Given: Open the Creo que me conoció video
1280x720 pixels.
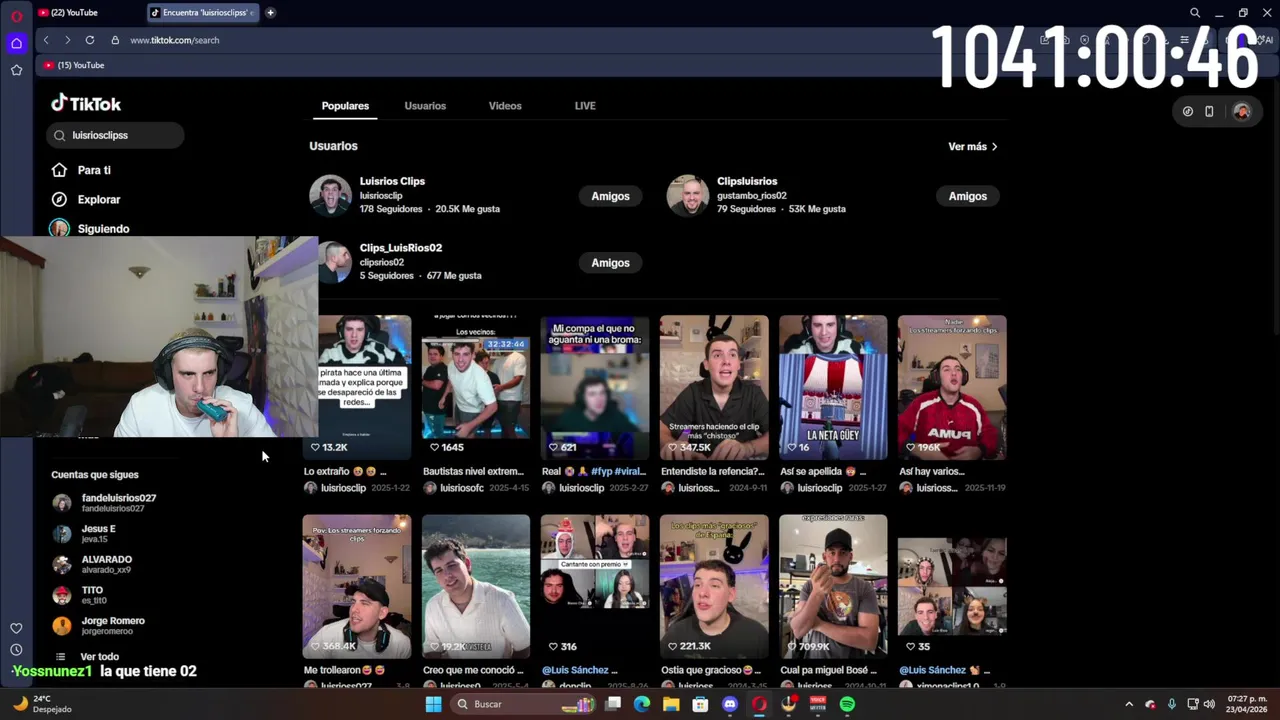Looking at the screenshot, I should click(475, 587).
